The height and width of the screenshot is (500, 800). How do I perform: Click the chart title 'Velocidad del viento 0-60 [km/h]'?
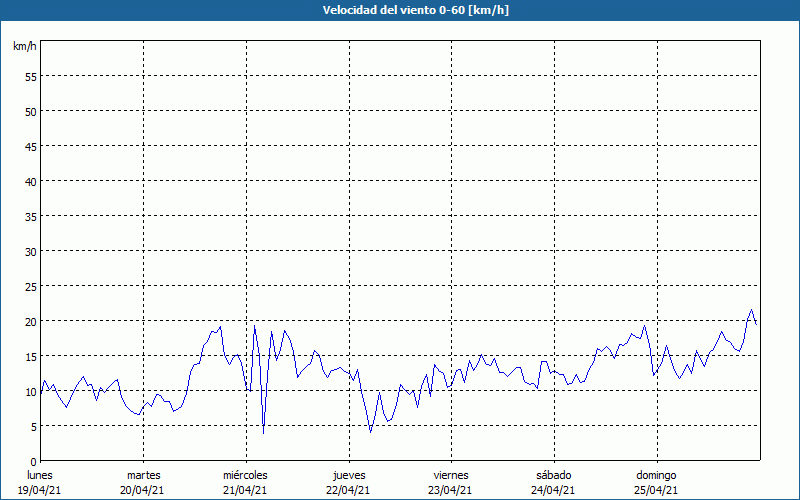[416, 10]
